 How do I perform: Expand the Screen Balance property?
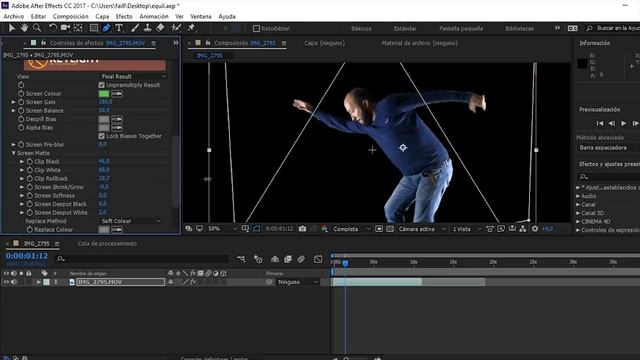13,111
